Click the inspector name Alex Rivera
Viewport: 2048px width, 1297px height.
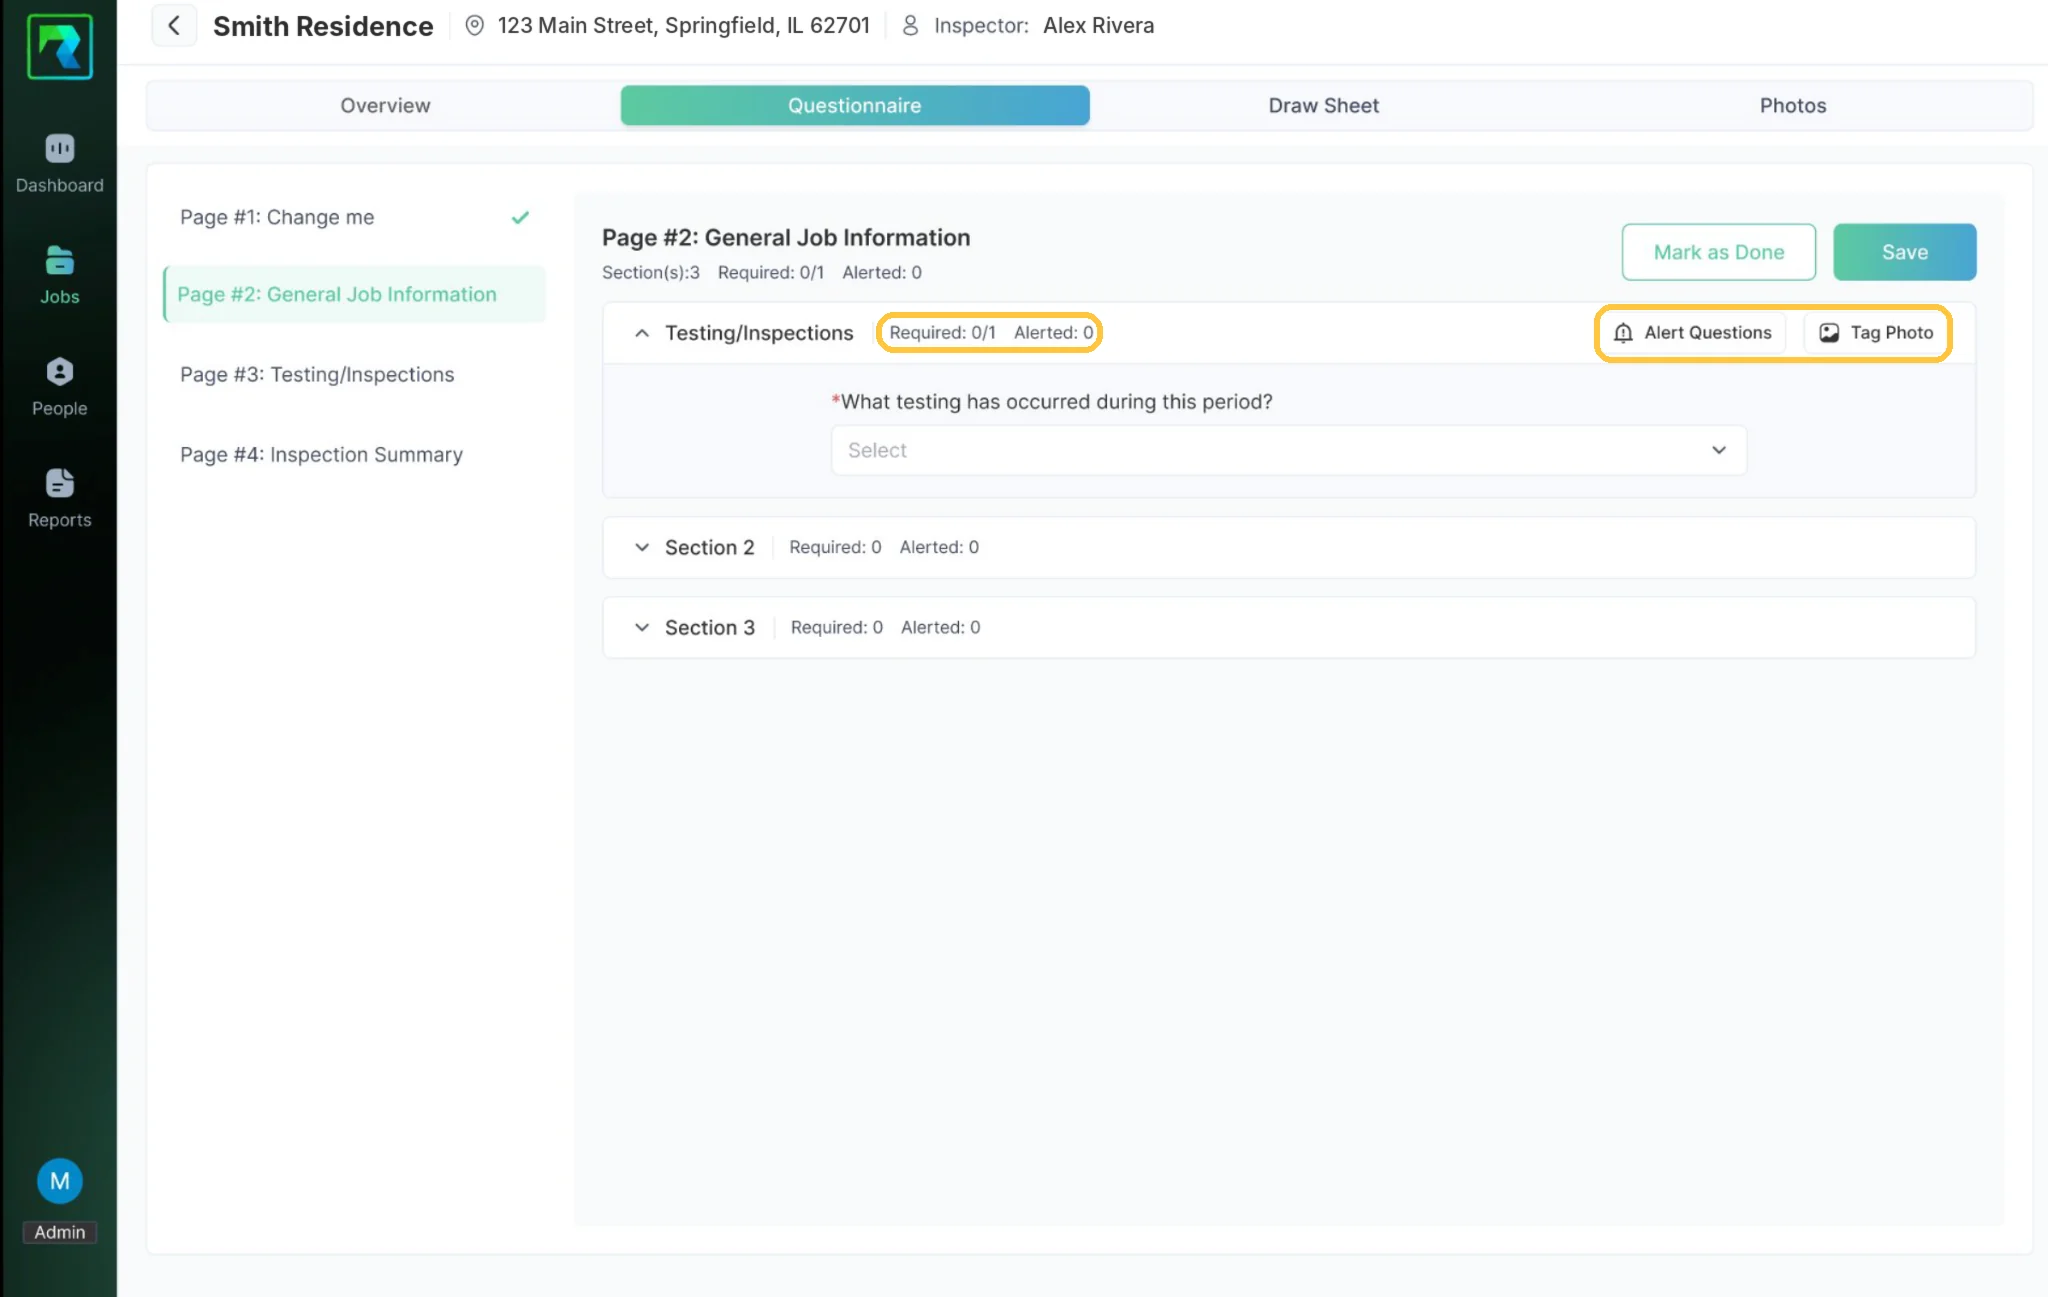pos(1098,26)
